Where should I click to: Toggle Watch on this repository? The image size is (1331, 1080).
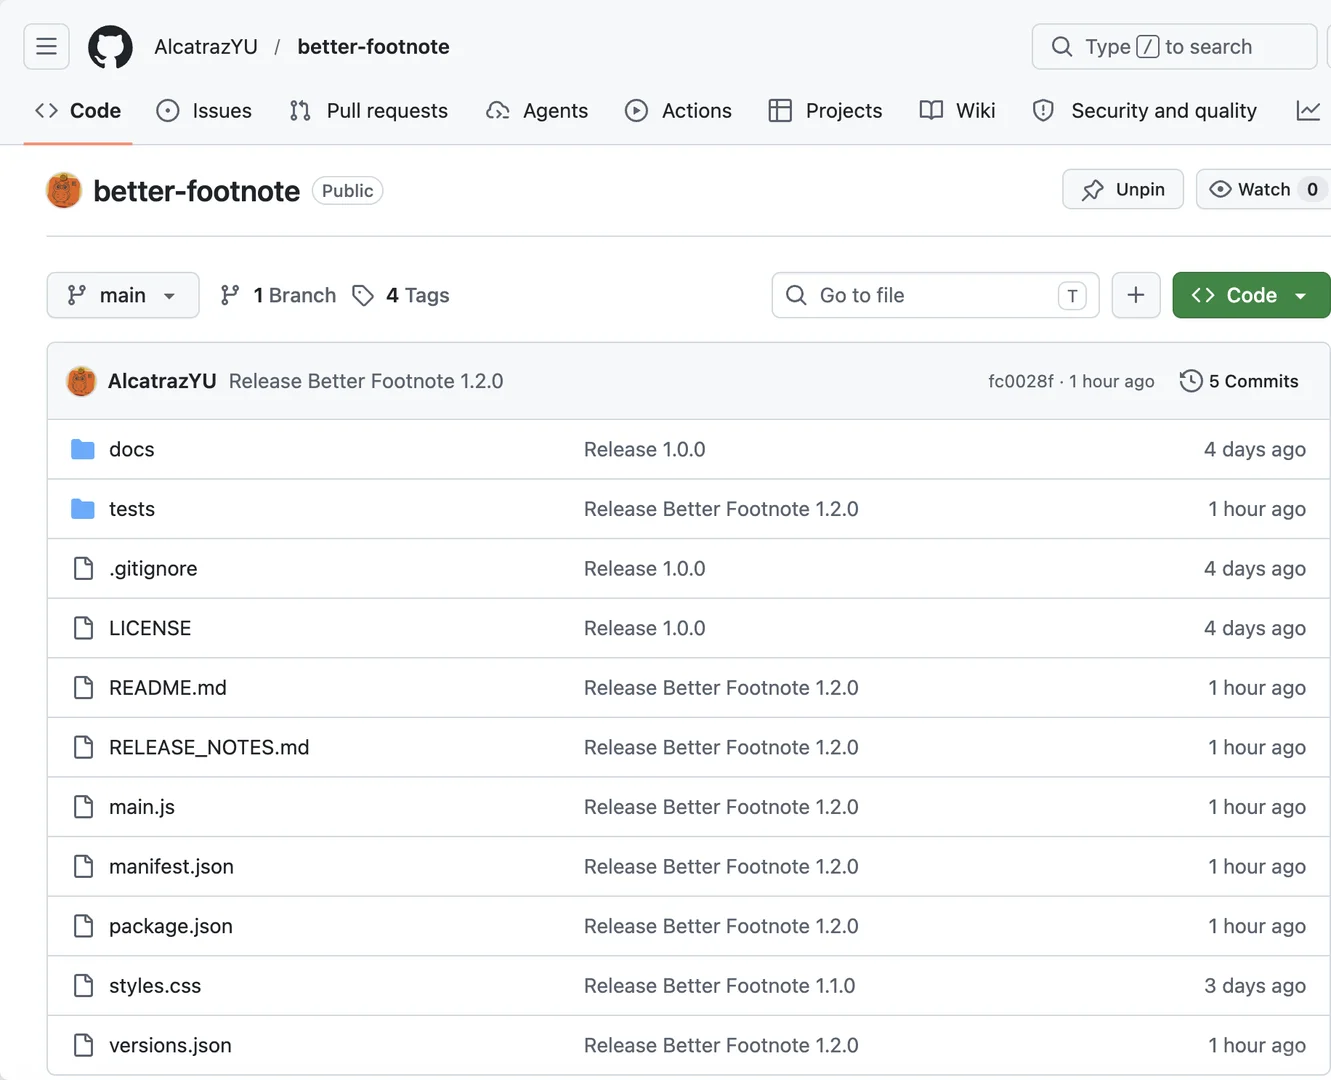click(x=1262, y=189)
